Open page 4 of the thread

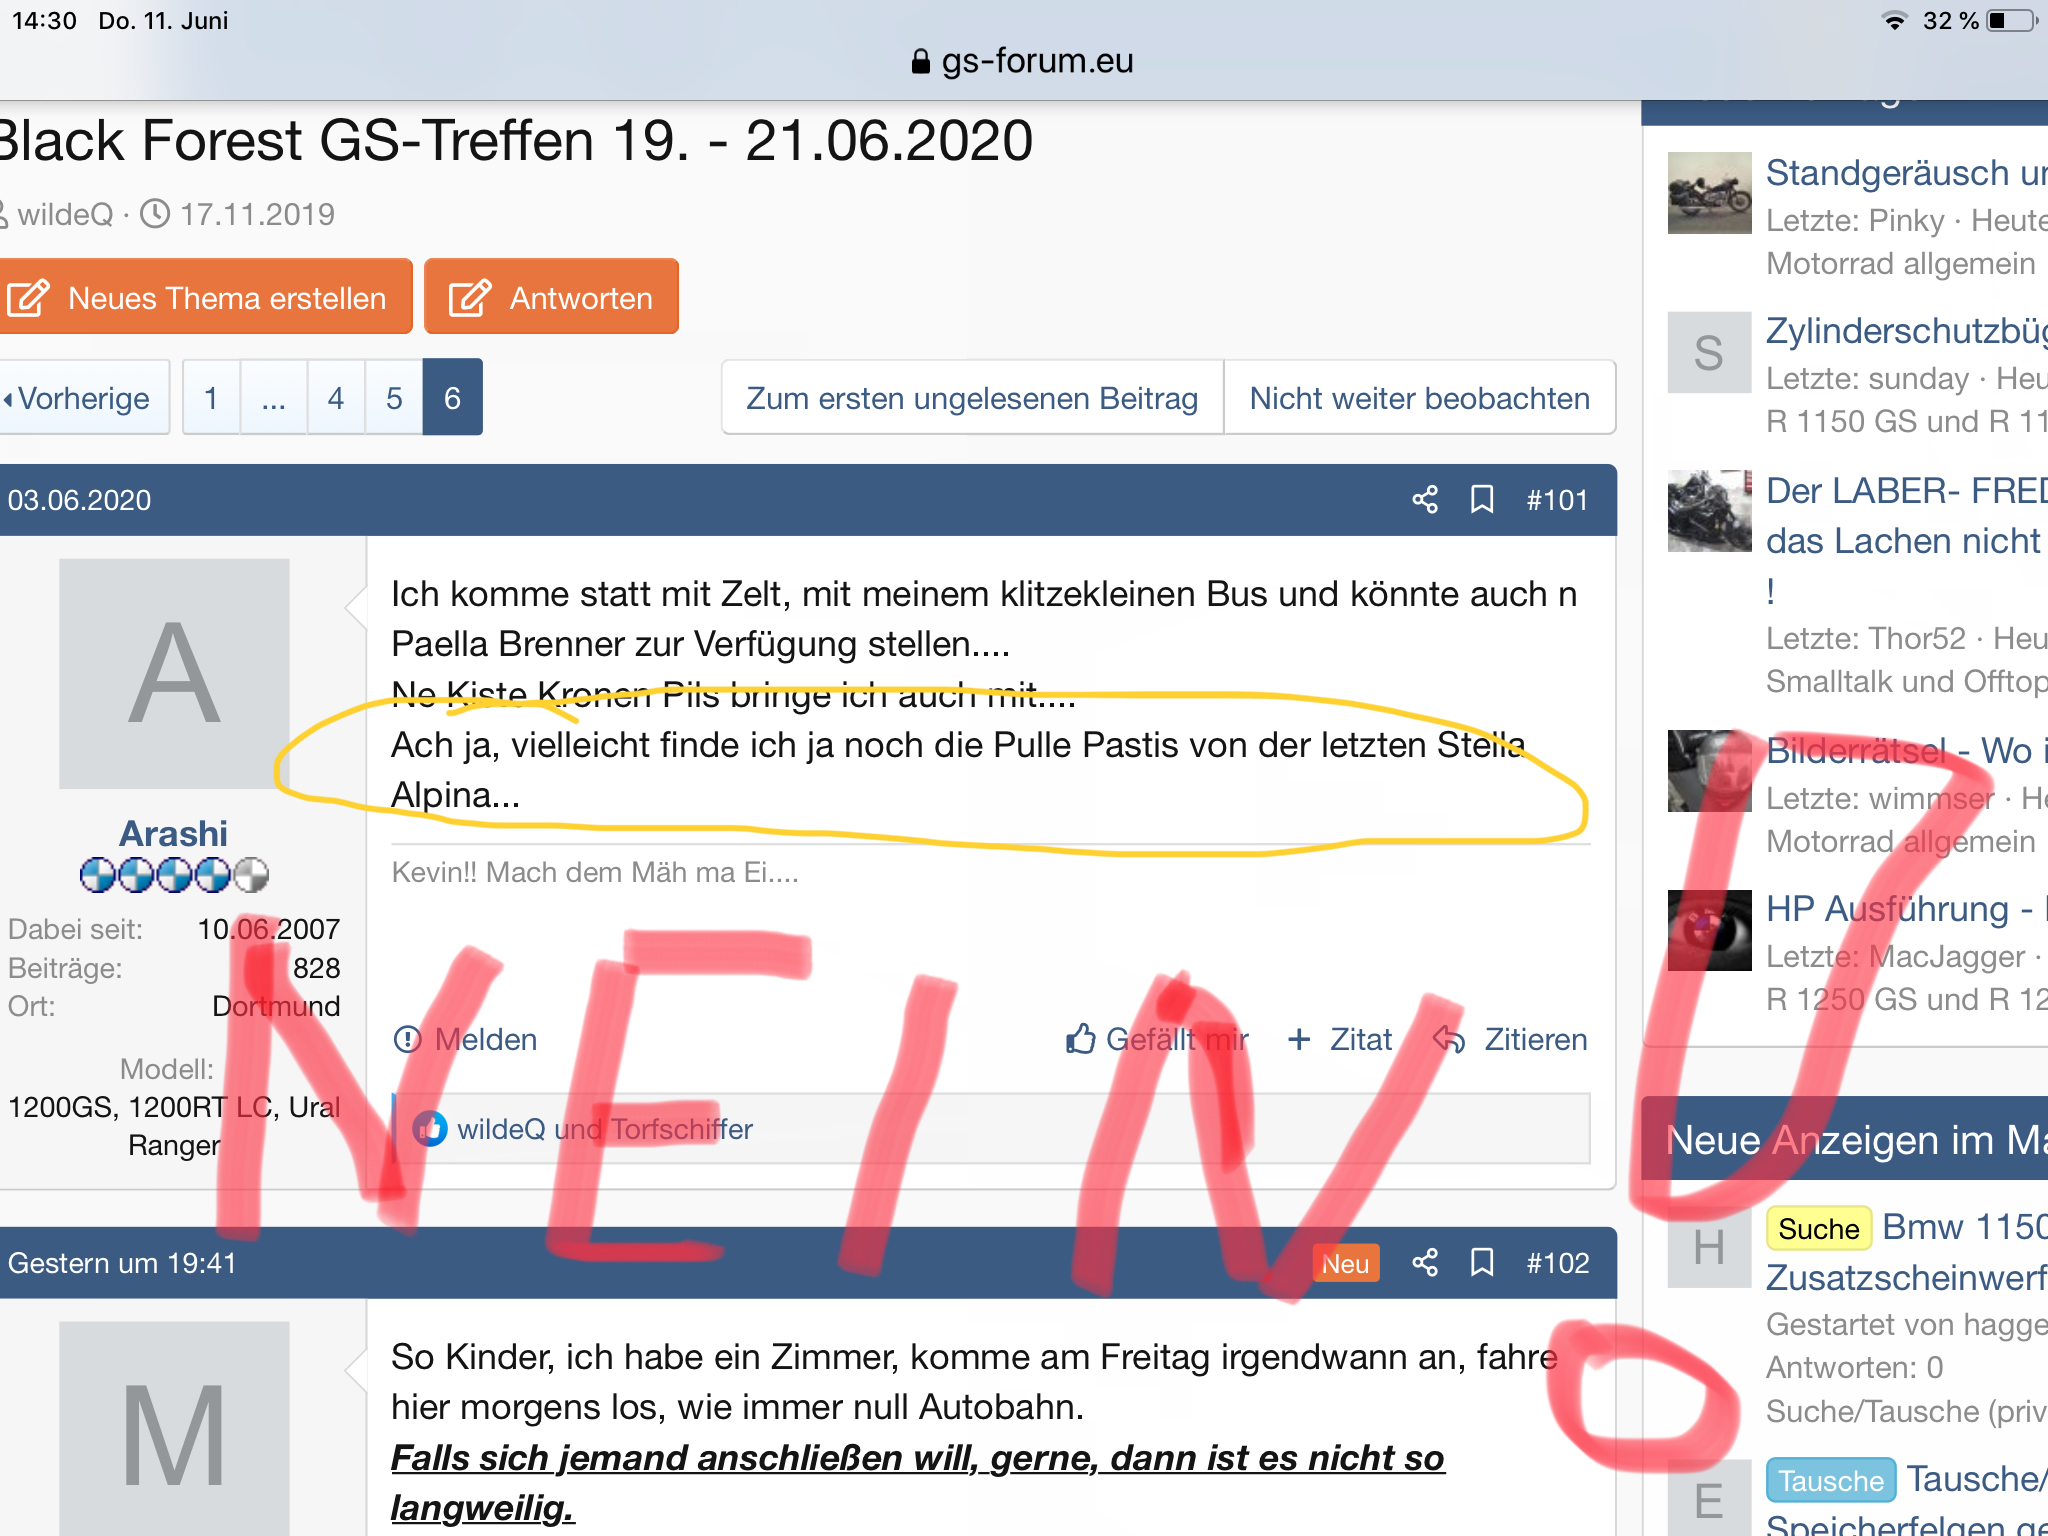click(336, 398)
